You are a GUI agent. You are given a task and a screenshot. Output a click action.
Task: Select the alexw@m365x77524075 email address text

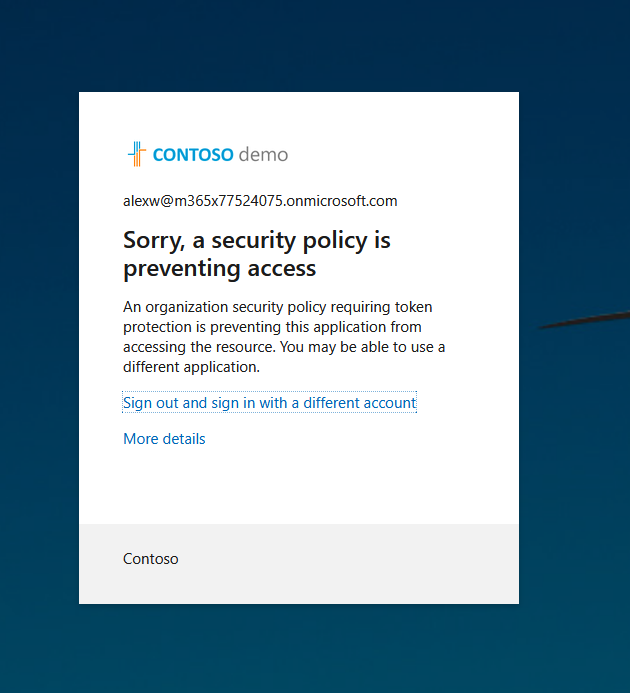(260, 201)
